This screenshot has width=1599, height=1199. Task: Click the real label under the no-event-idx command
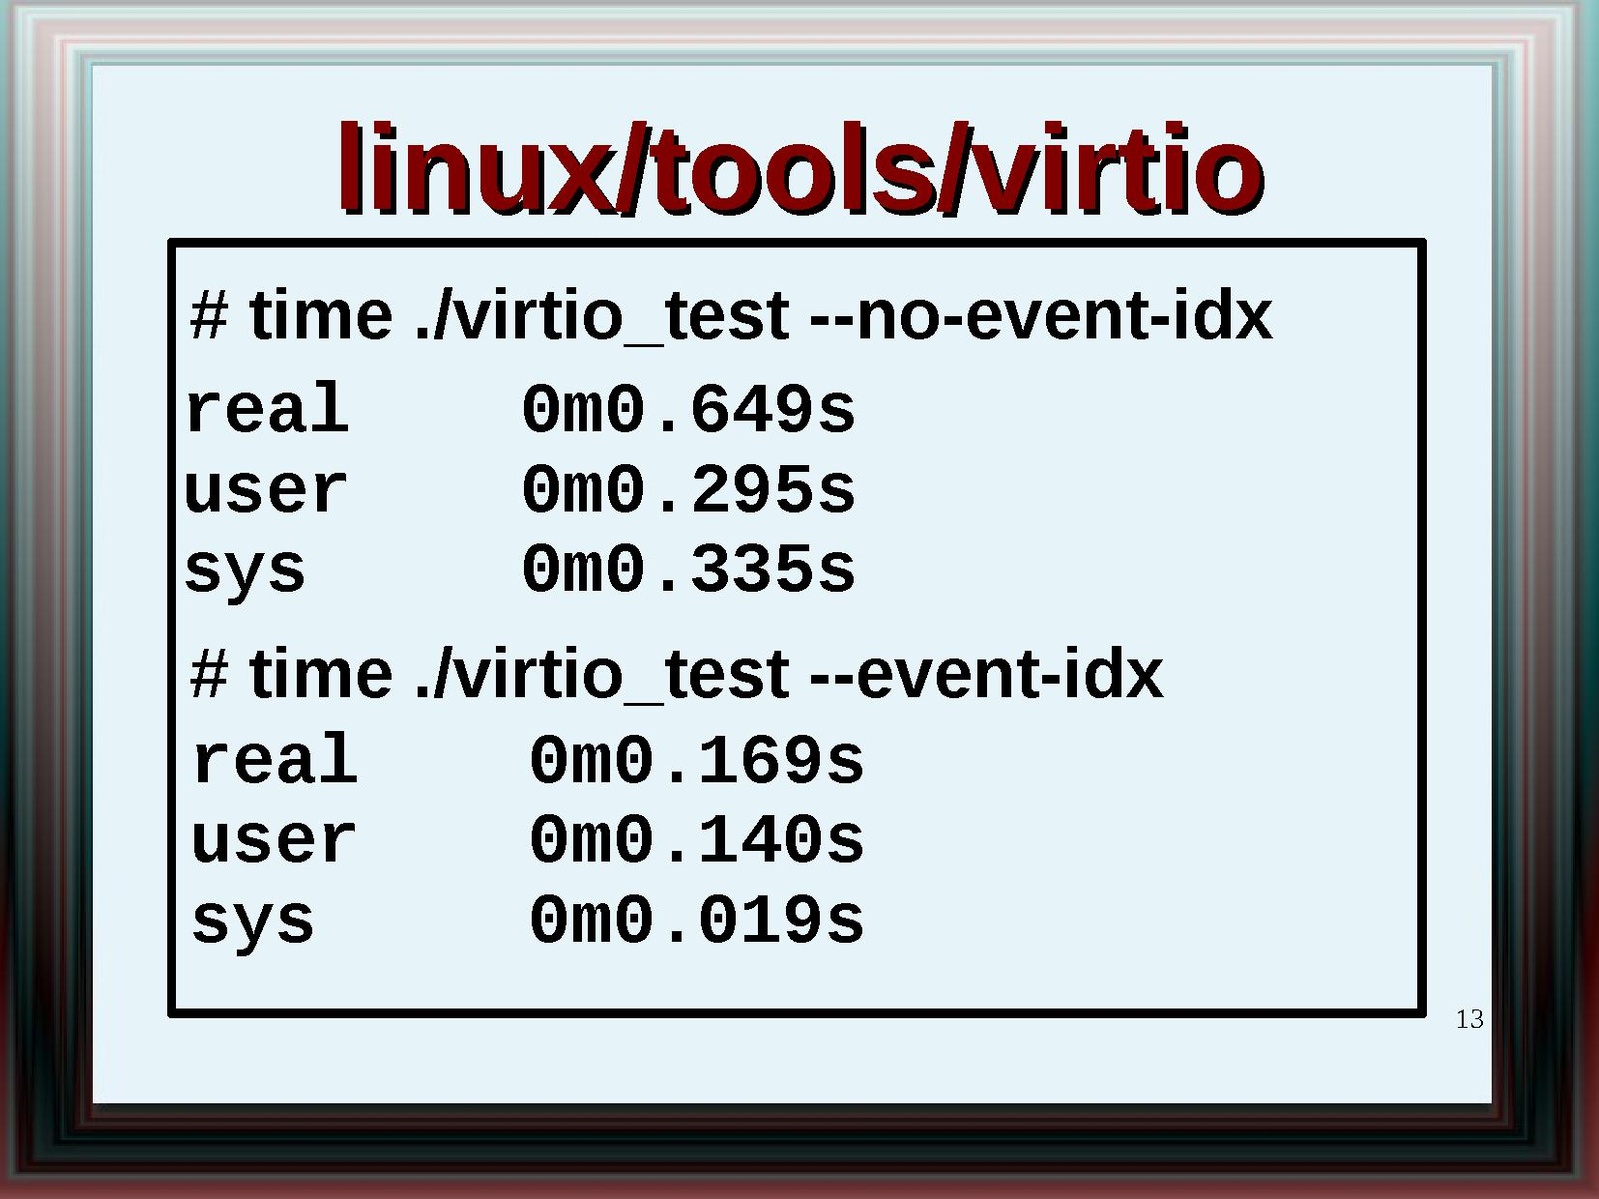point(267,409)
